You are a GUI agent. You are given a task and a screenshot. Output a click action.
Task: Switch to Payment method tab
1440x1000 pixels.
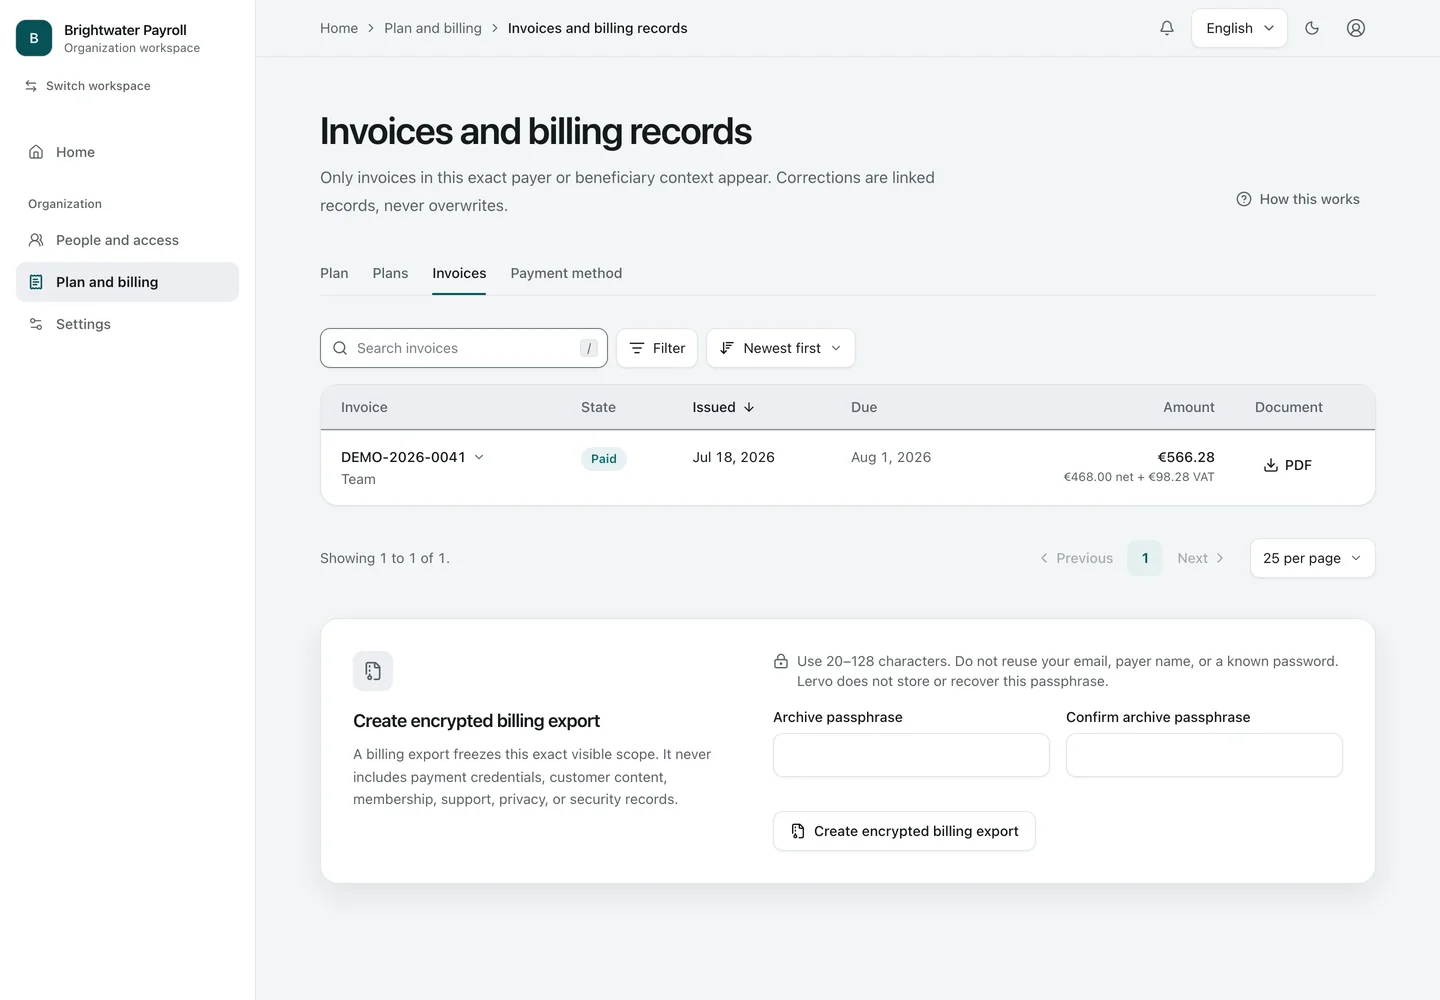(x=566, y=273)
